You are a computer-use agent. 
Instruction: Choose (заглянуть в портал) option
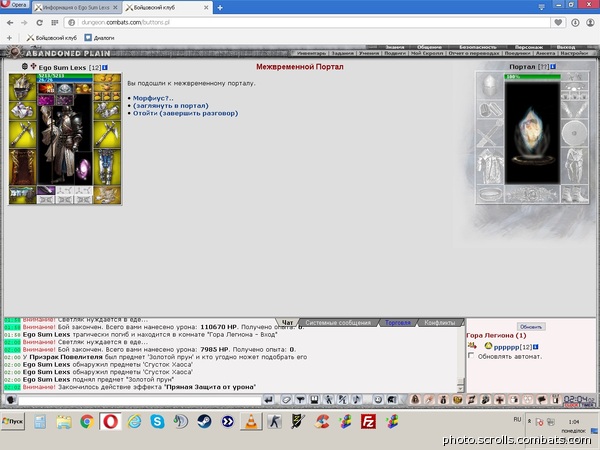tap(171, 106)
